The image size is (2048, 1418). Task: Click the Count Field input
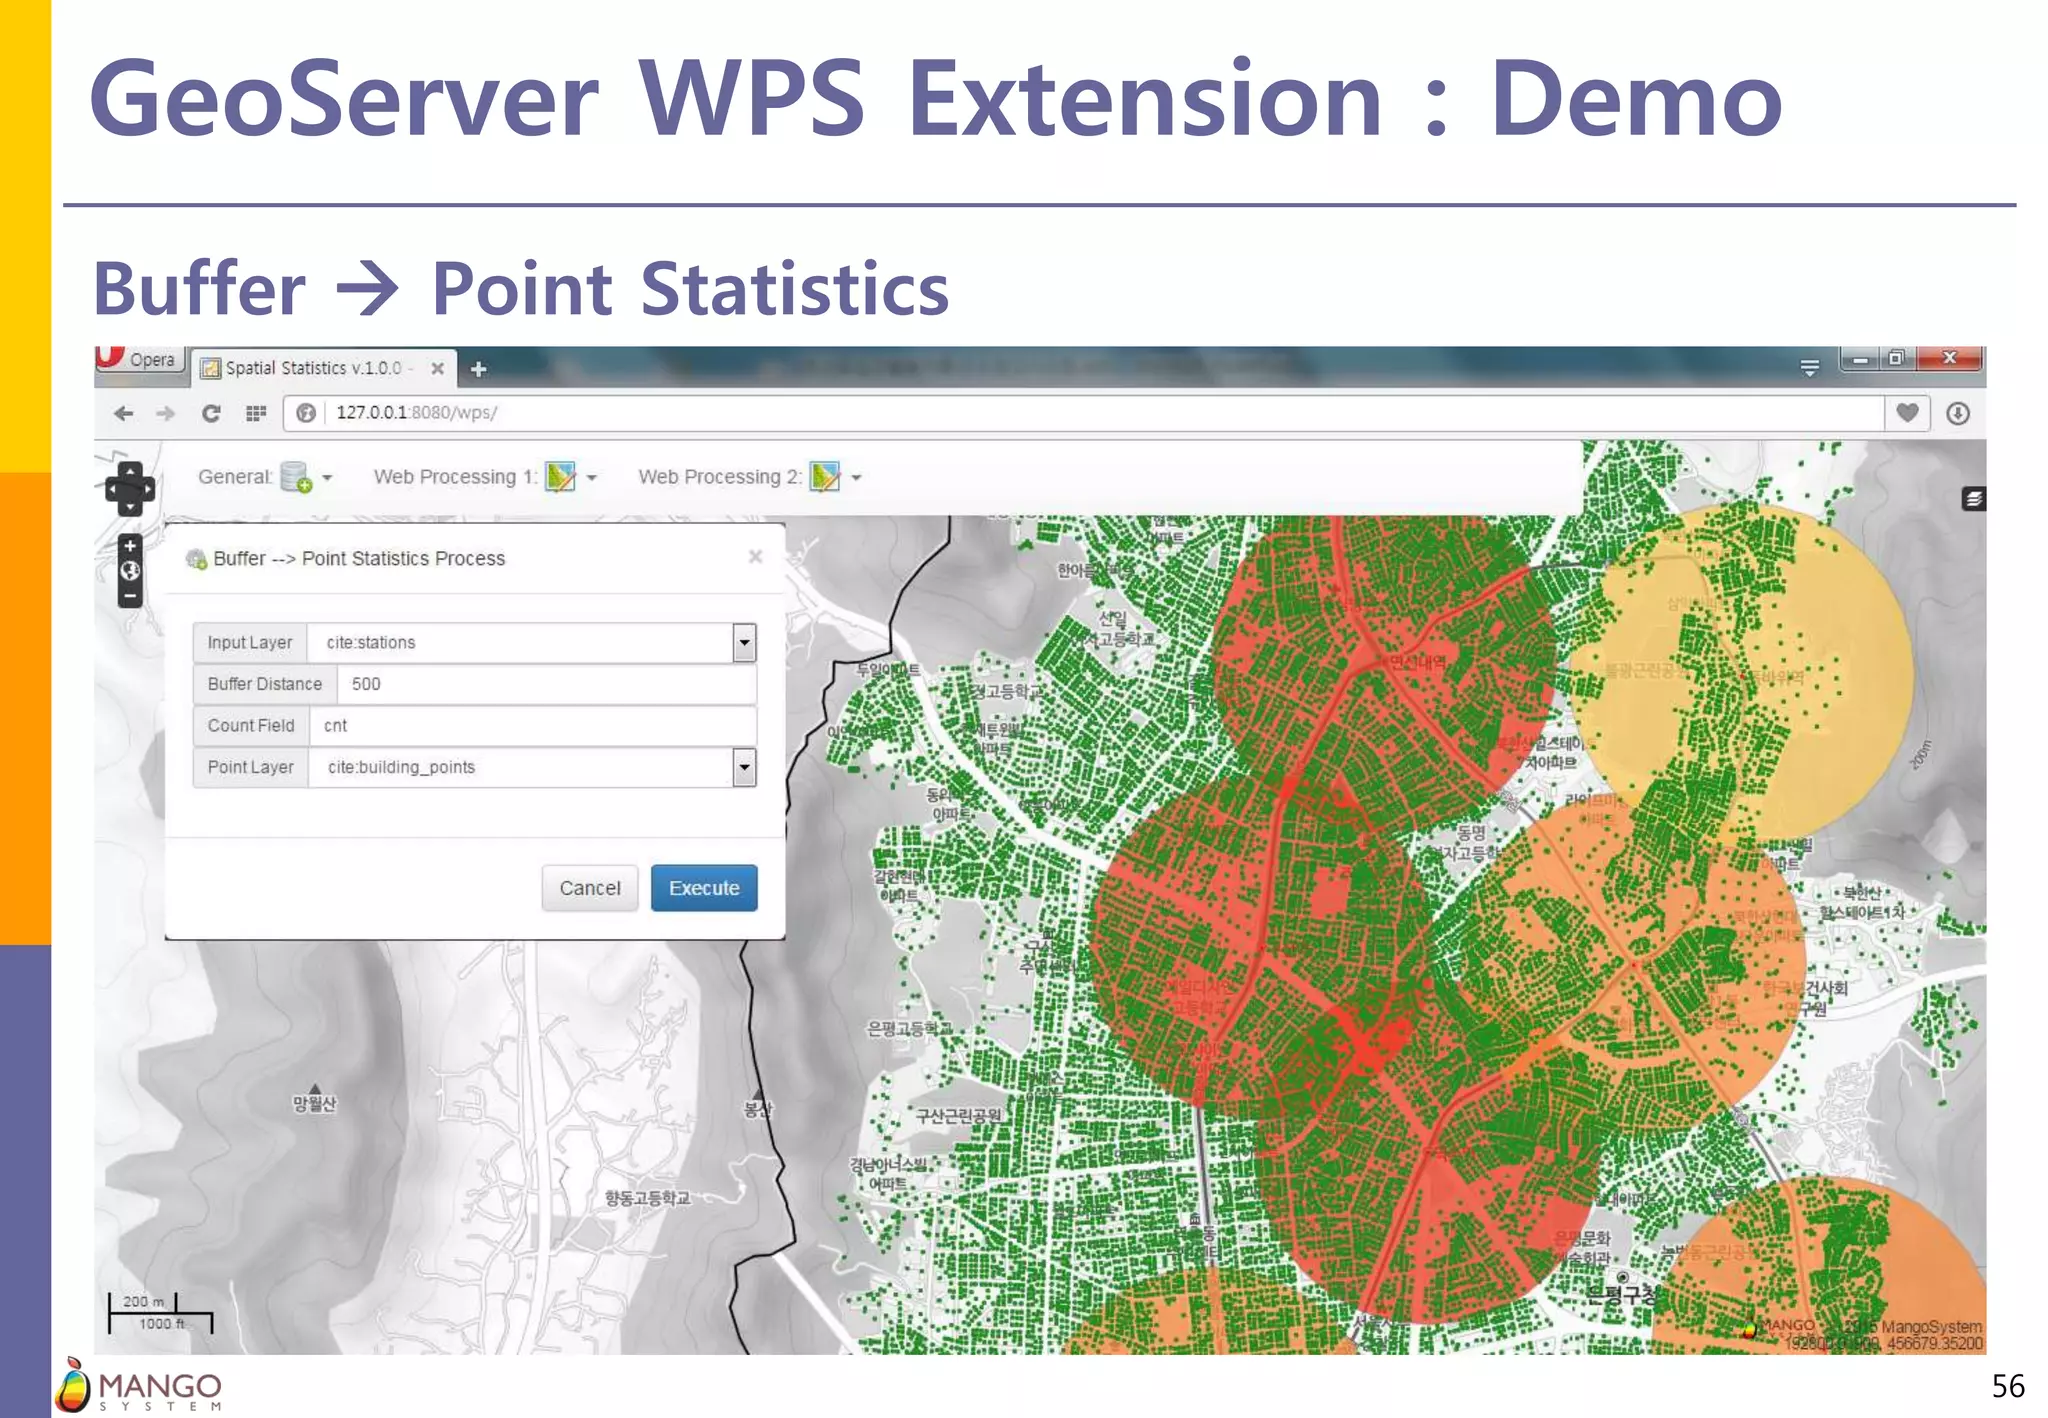click(532, 726)
